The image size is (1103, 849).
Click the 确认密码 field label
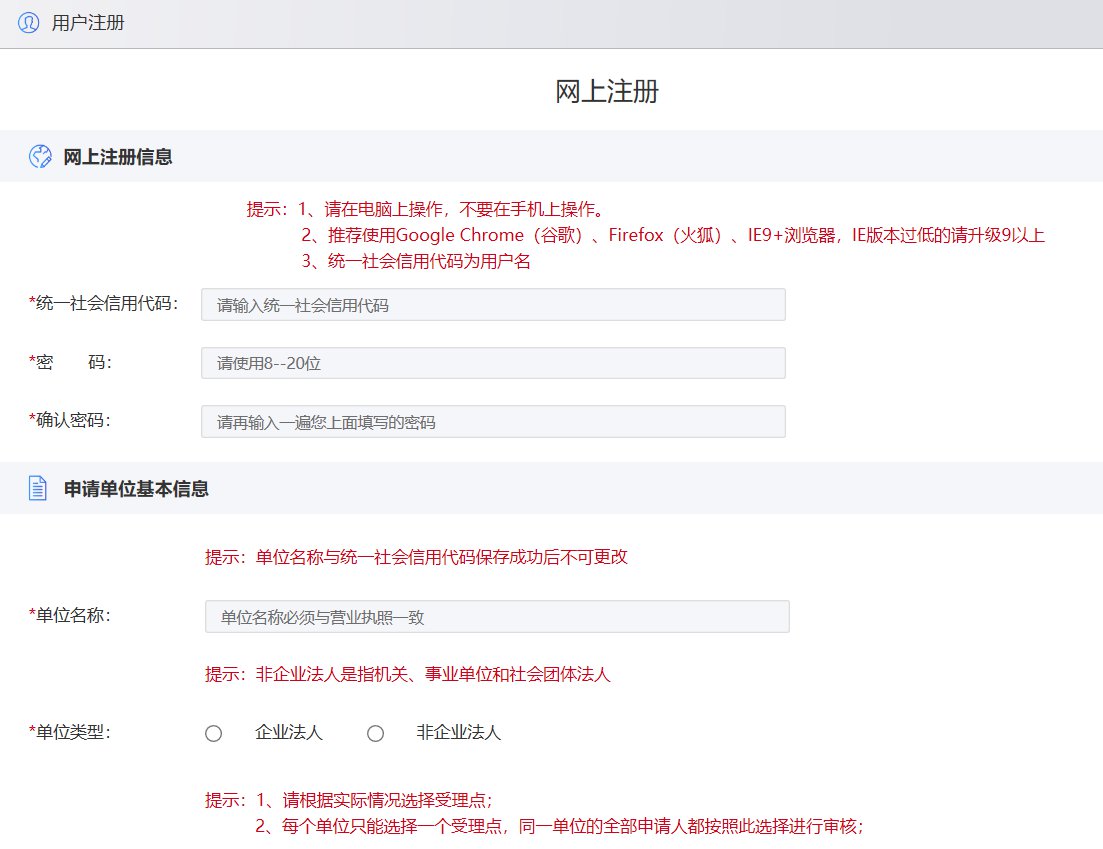pyautogui.click(x=70, y=420)
